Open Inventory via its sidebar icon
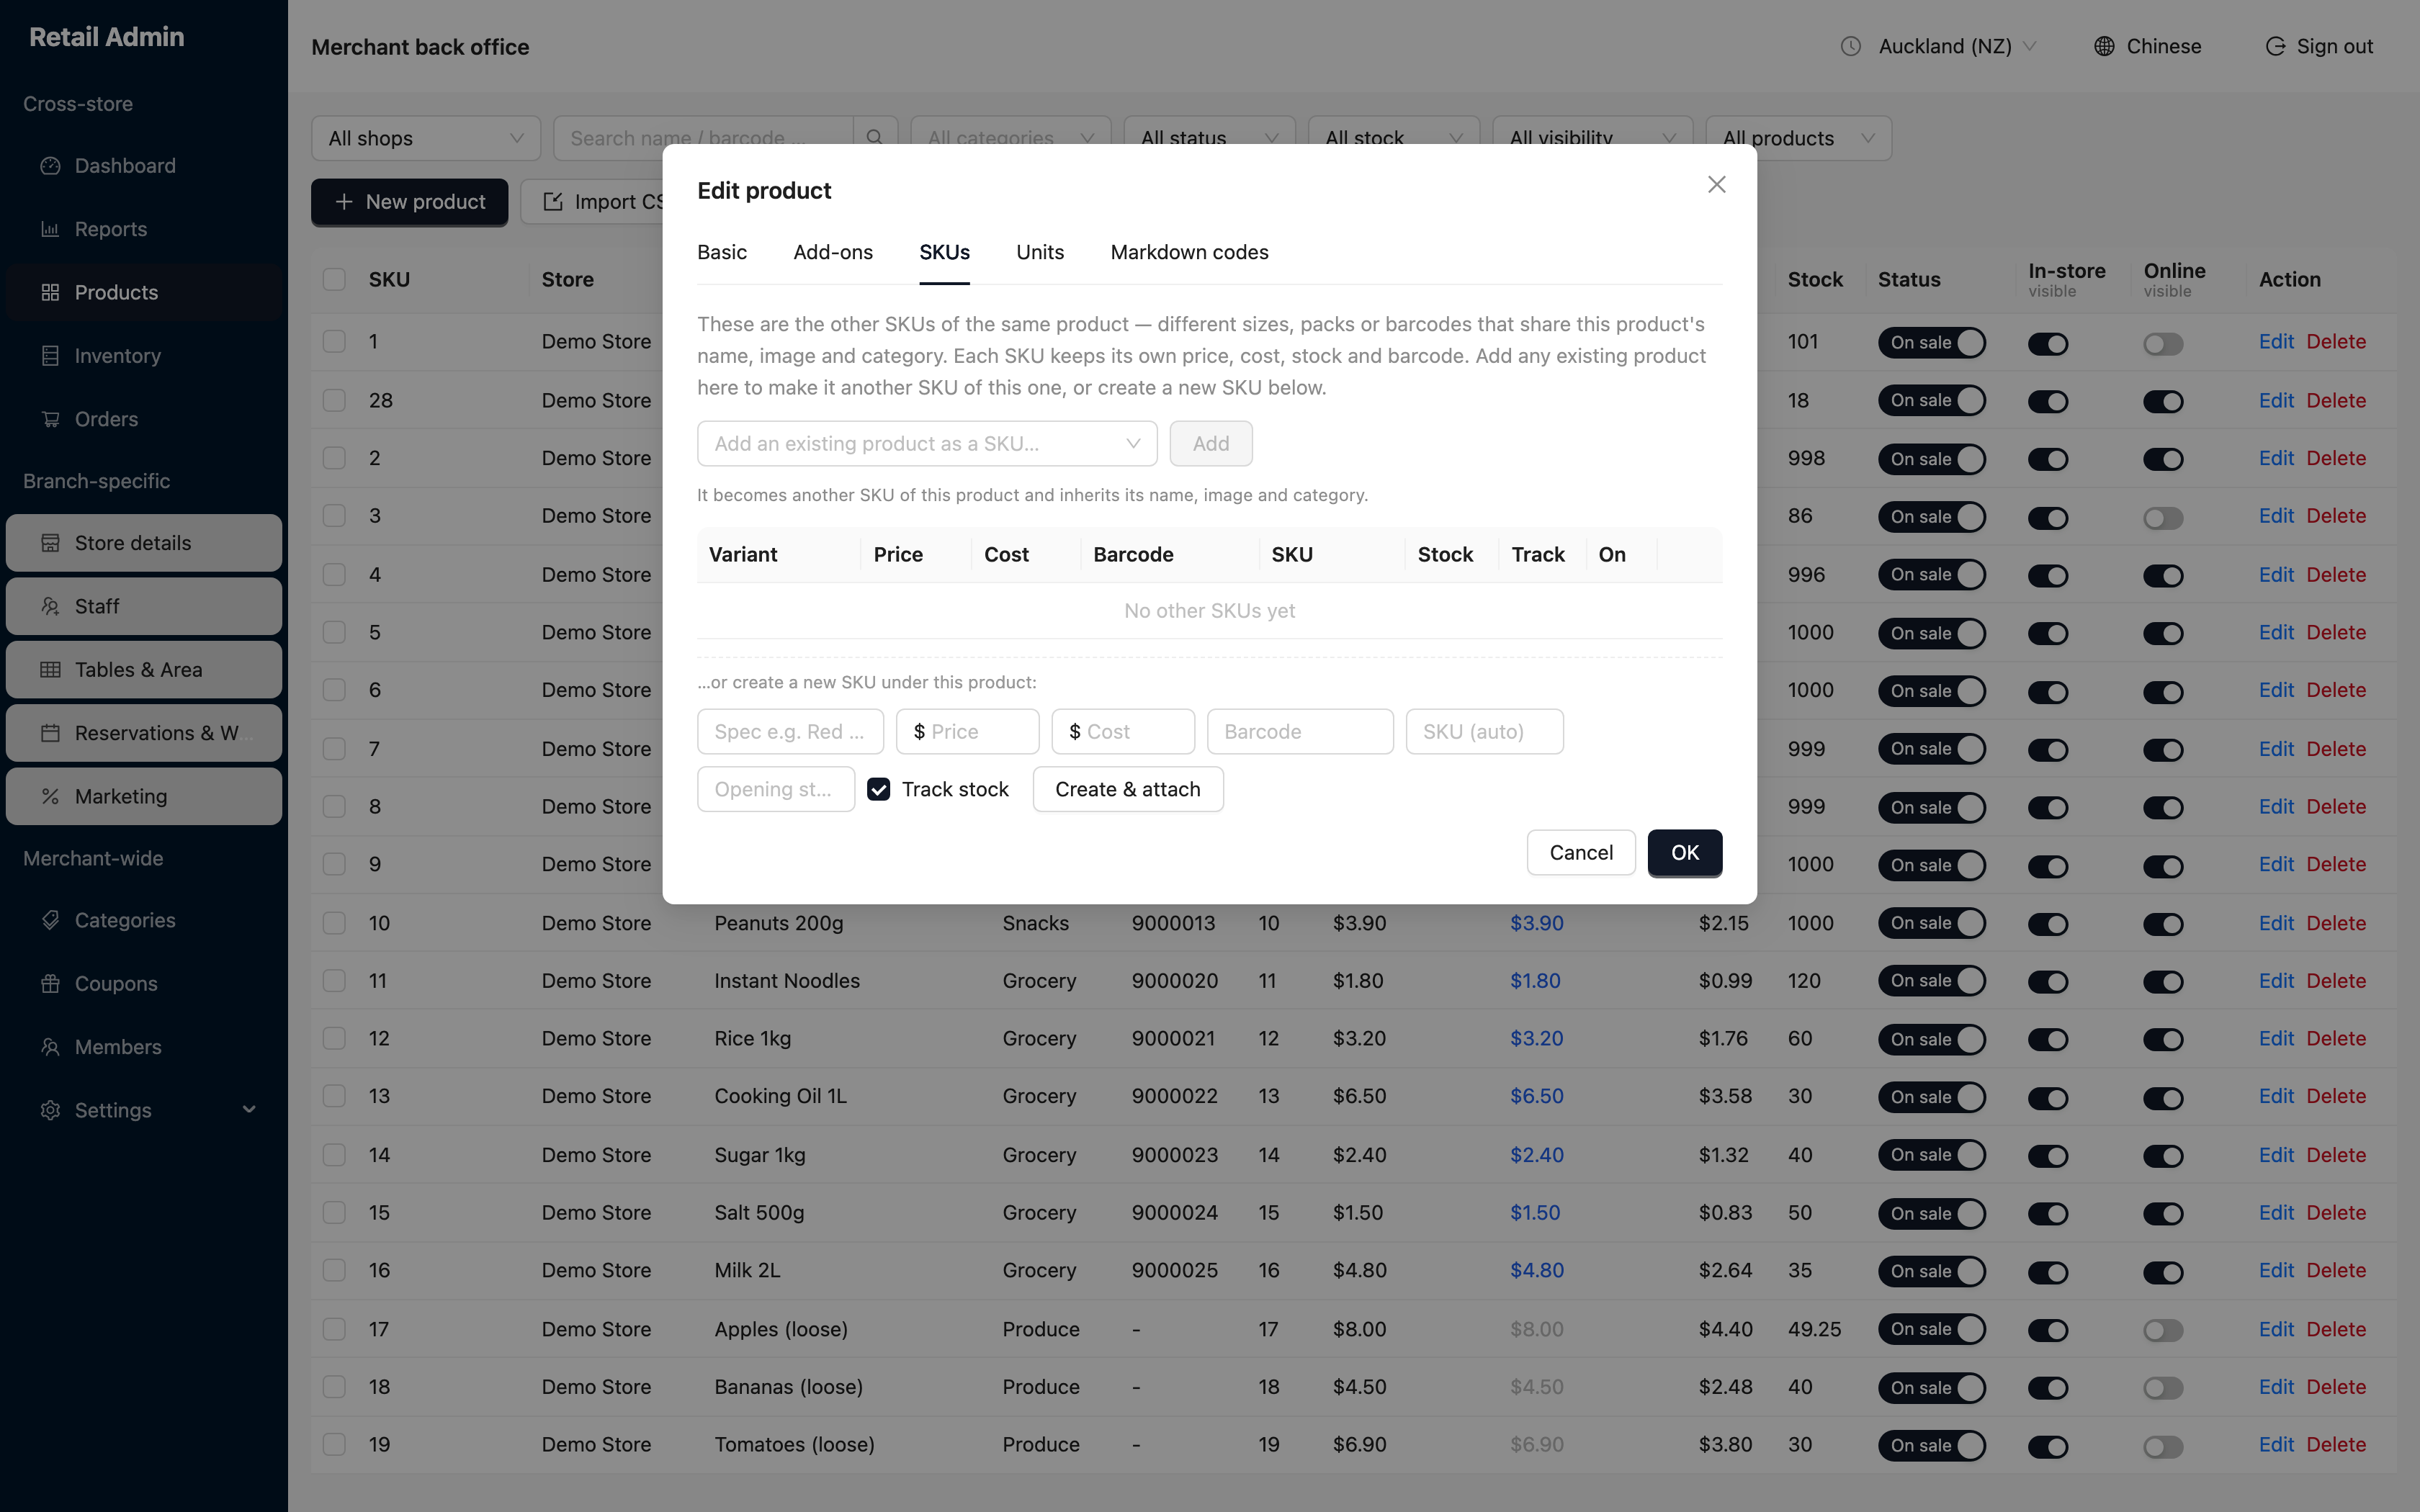The image size is (2420, 1512). pyautogui.click(x=50, y=356)
